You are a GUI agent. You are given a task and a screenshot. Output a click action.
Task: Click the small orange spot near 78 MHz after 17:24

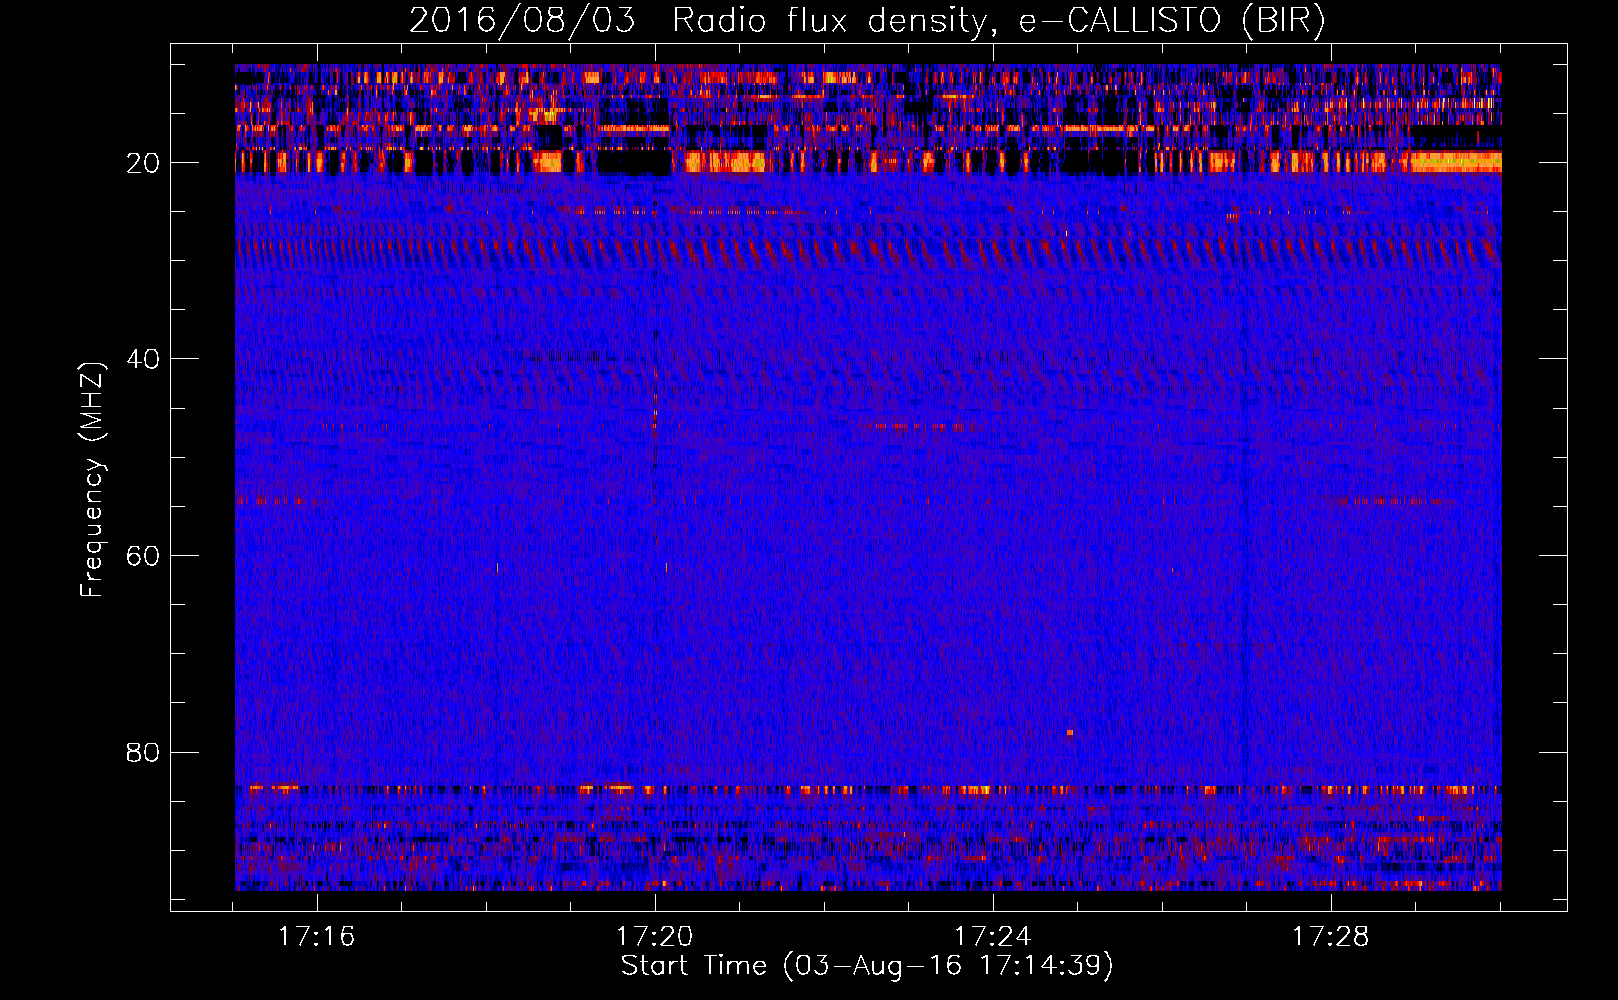[x=1070, y=733]
